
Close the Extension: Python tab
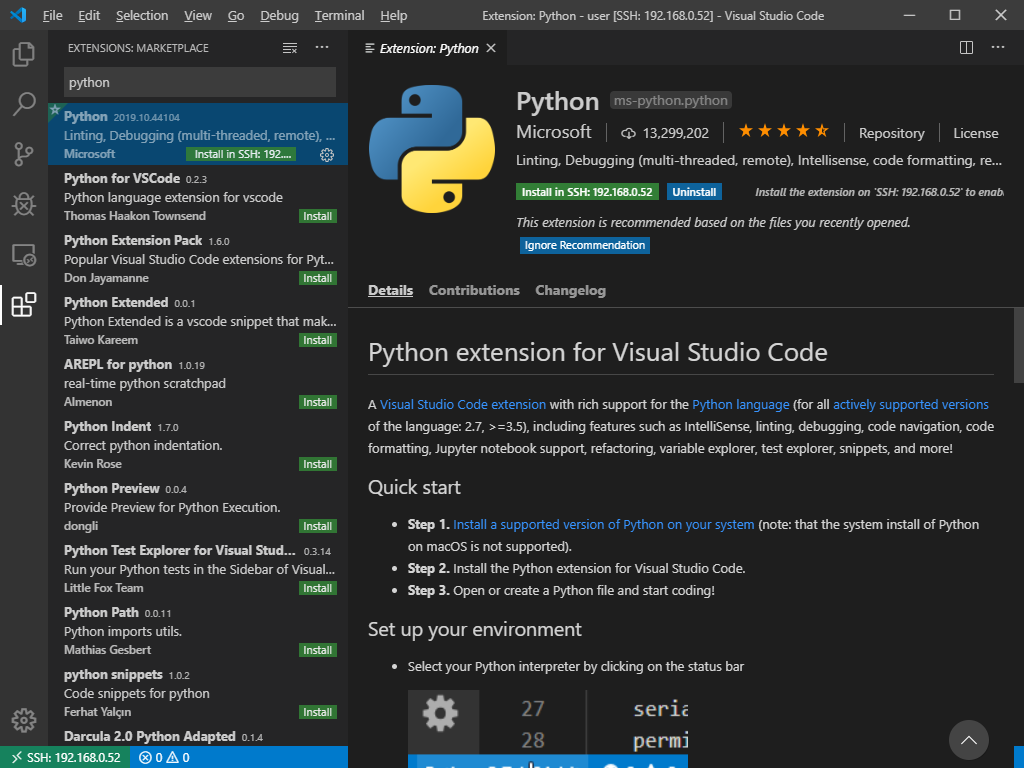click(x=491, y=48)
